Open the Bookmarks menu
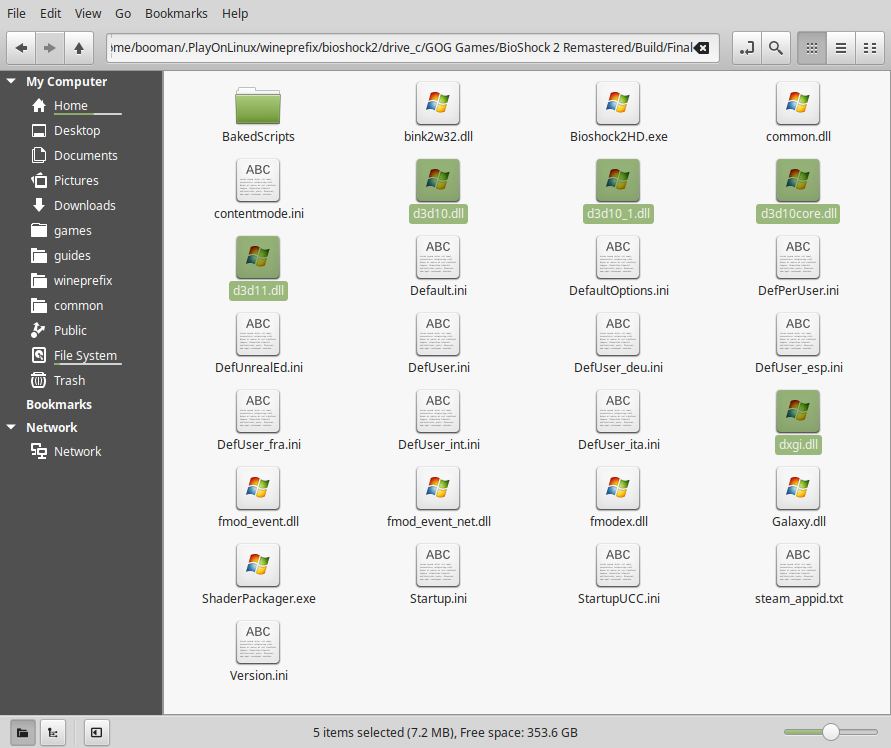Screen dimensions: 891x748 click(x=176, y=14)
